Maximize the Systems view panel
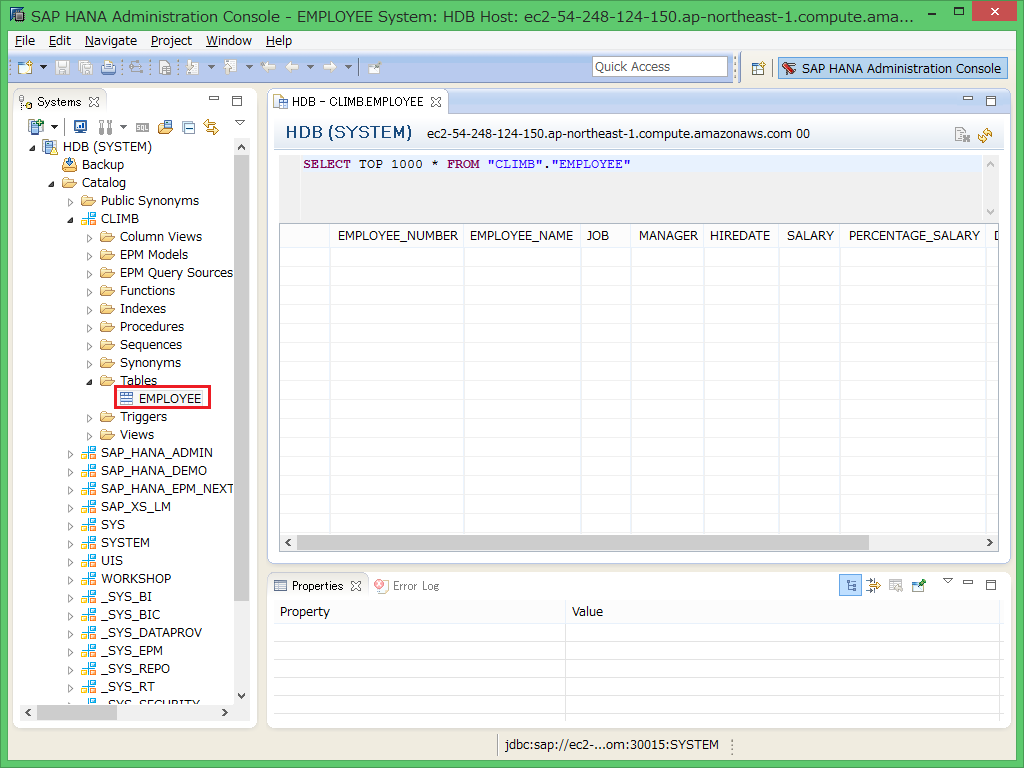The height and width of the screenshot is (768, 1024). [x=237, y=101]
